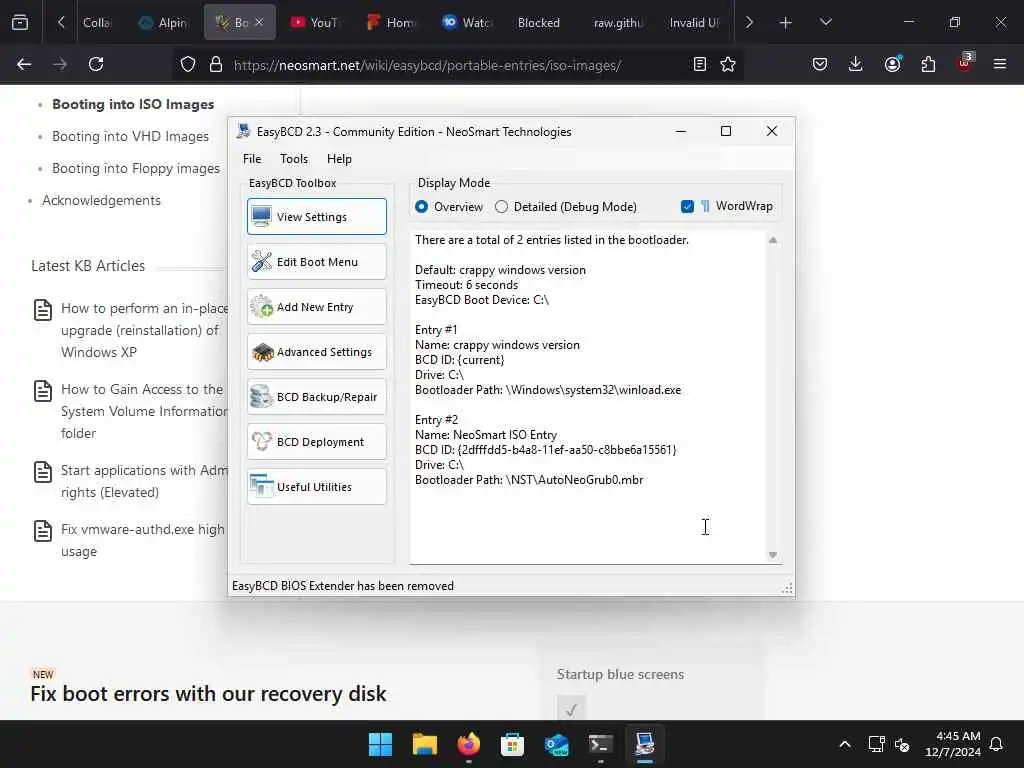1024x768 pixels.
Task: Open Firefox downloads panel
Action: click(856, 64)
